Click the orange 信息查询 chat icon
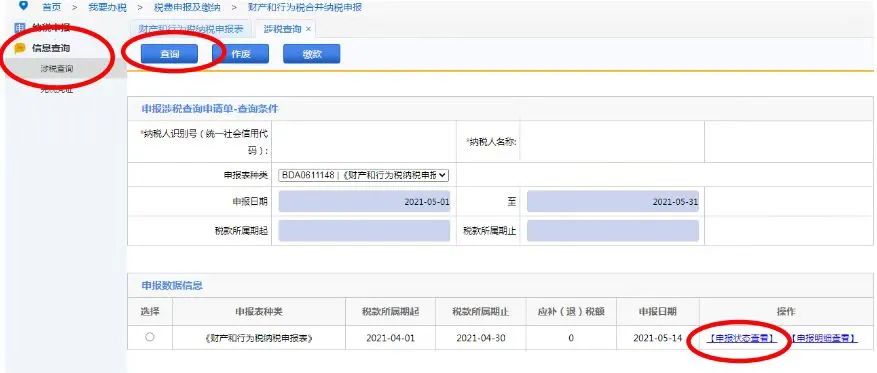The height and width of the screenshot is (373, 877). [20, 49]
